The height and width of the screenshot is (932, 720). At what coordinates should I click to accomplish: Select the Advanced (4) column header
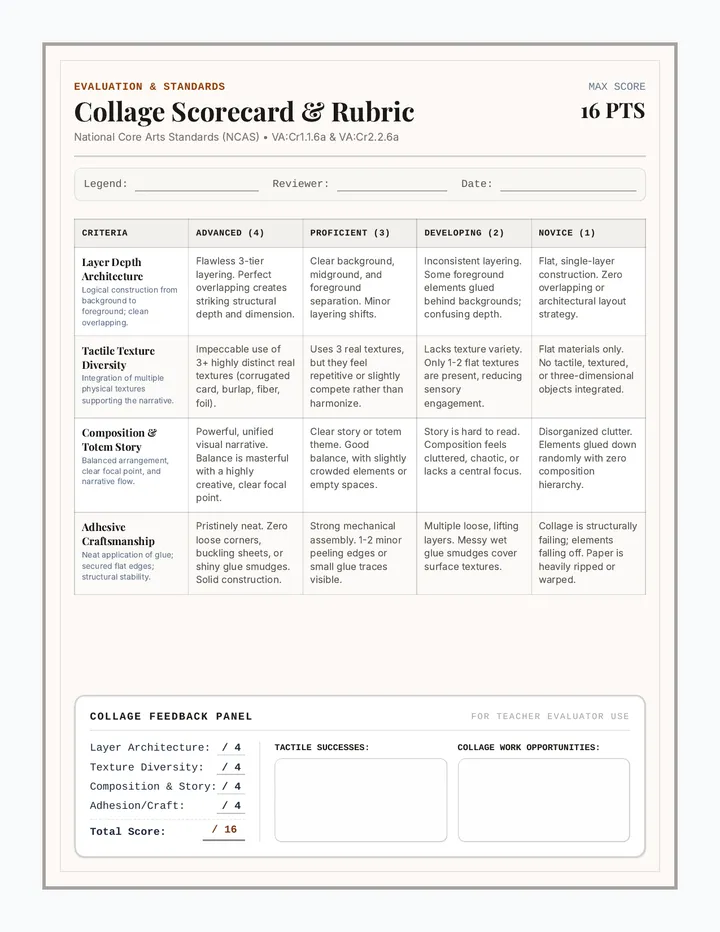[x=246, y=233]
